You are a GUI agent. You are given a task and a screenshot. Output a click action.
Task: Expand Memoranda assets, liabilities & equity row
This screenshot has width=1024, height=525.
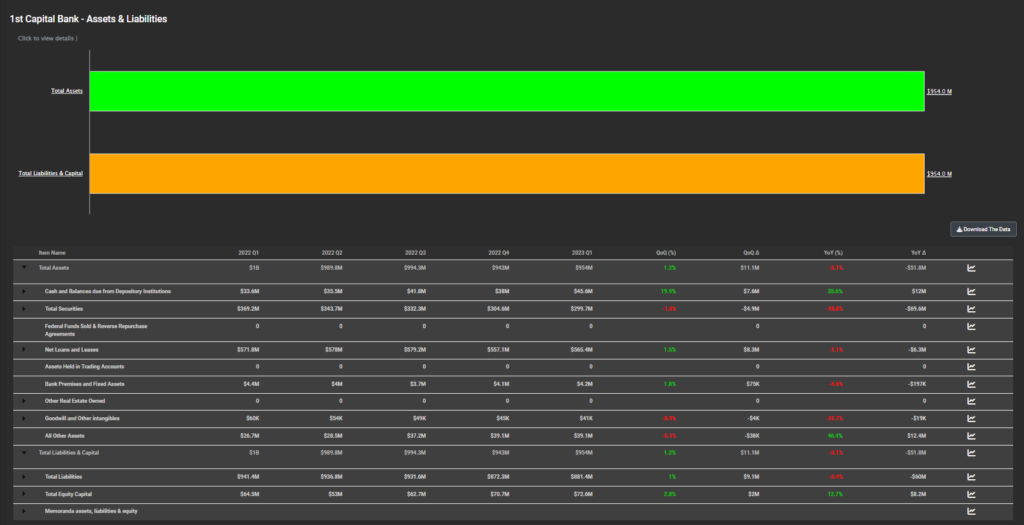click(24, 511)
